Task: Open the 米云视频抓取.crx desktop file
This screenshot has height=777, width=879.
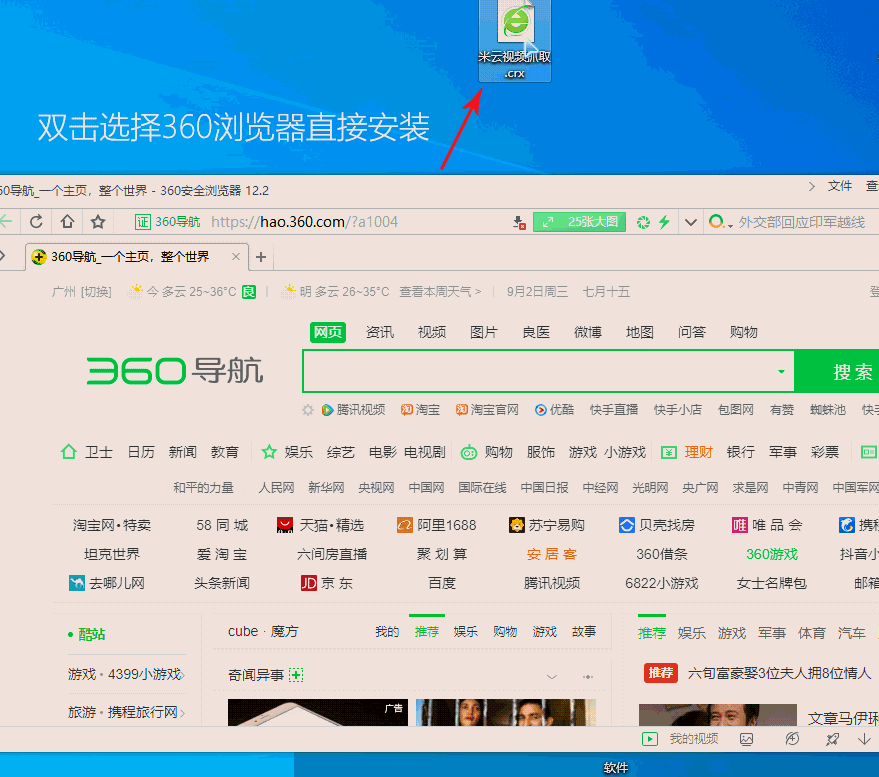Action: [x=515, y=40]
